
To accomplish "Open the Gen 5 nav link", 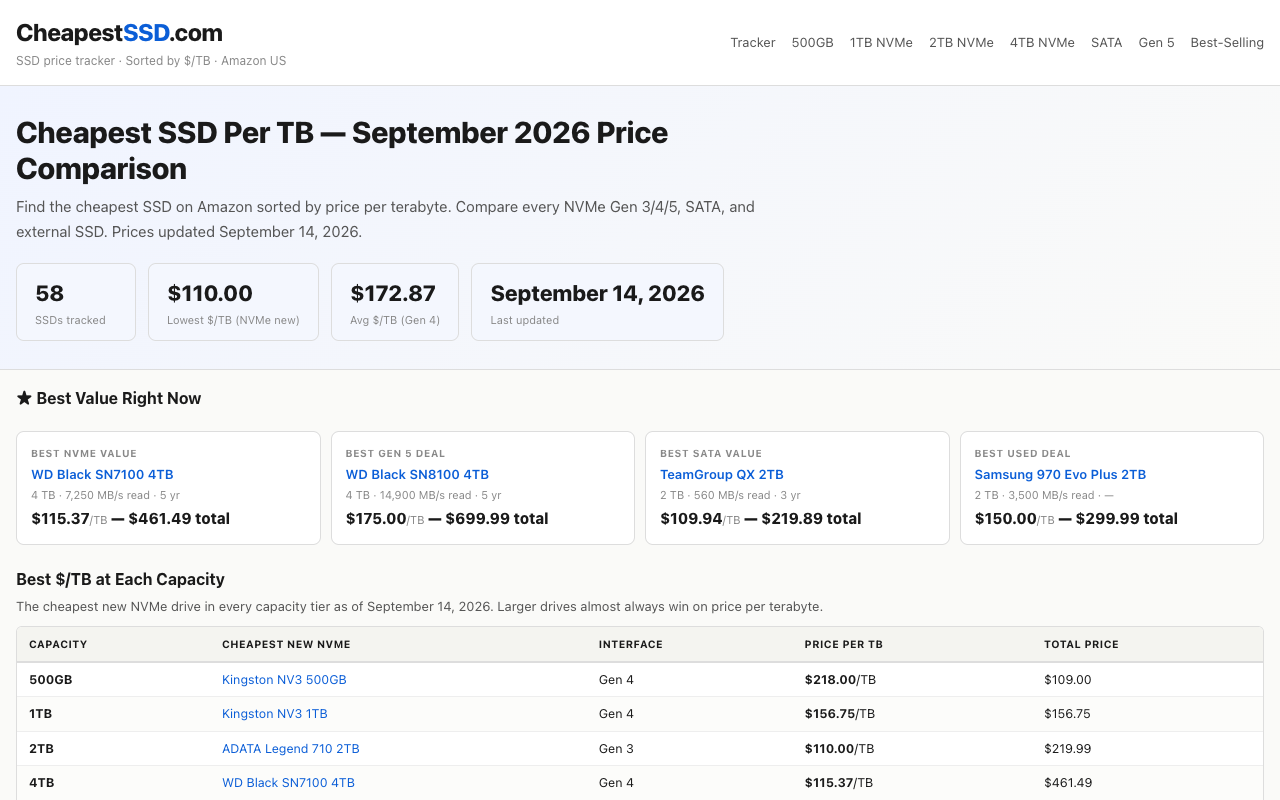I will [1156, 43].
